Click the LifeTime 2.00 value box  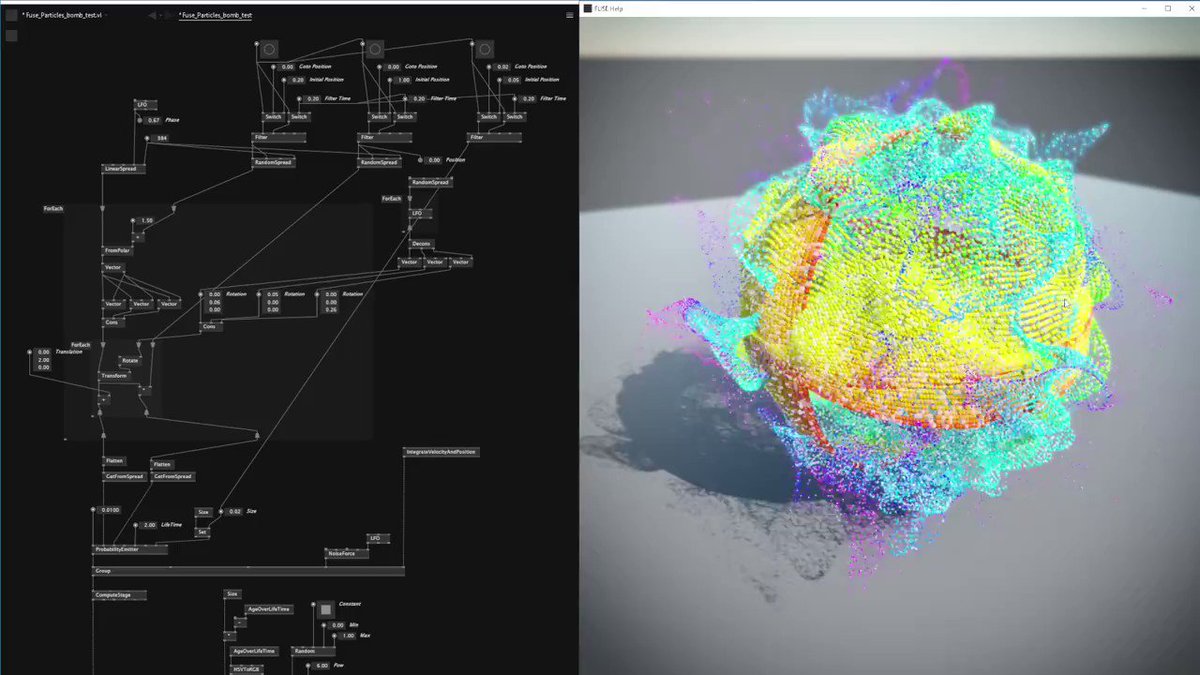point(149,524)
